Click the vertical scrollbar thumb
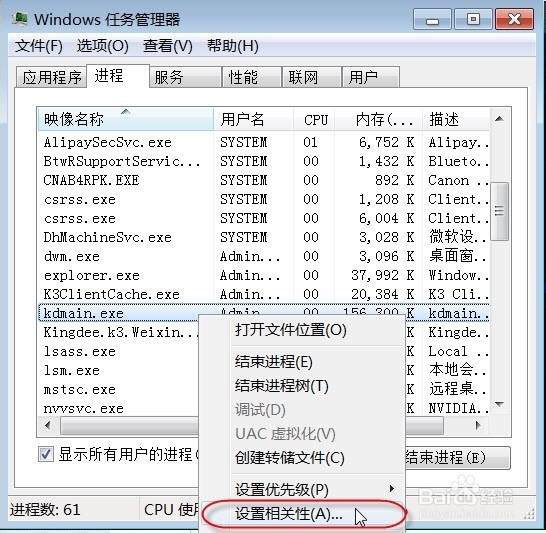The width and height of the screenshot is (546, 533). point(499,211)
